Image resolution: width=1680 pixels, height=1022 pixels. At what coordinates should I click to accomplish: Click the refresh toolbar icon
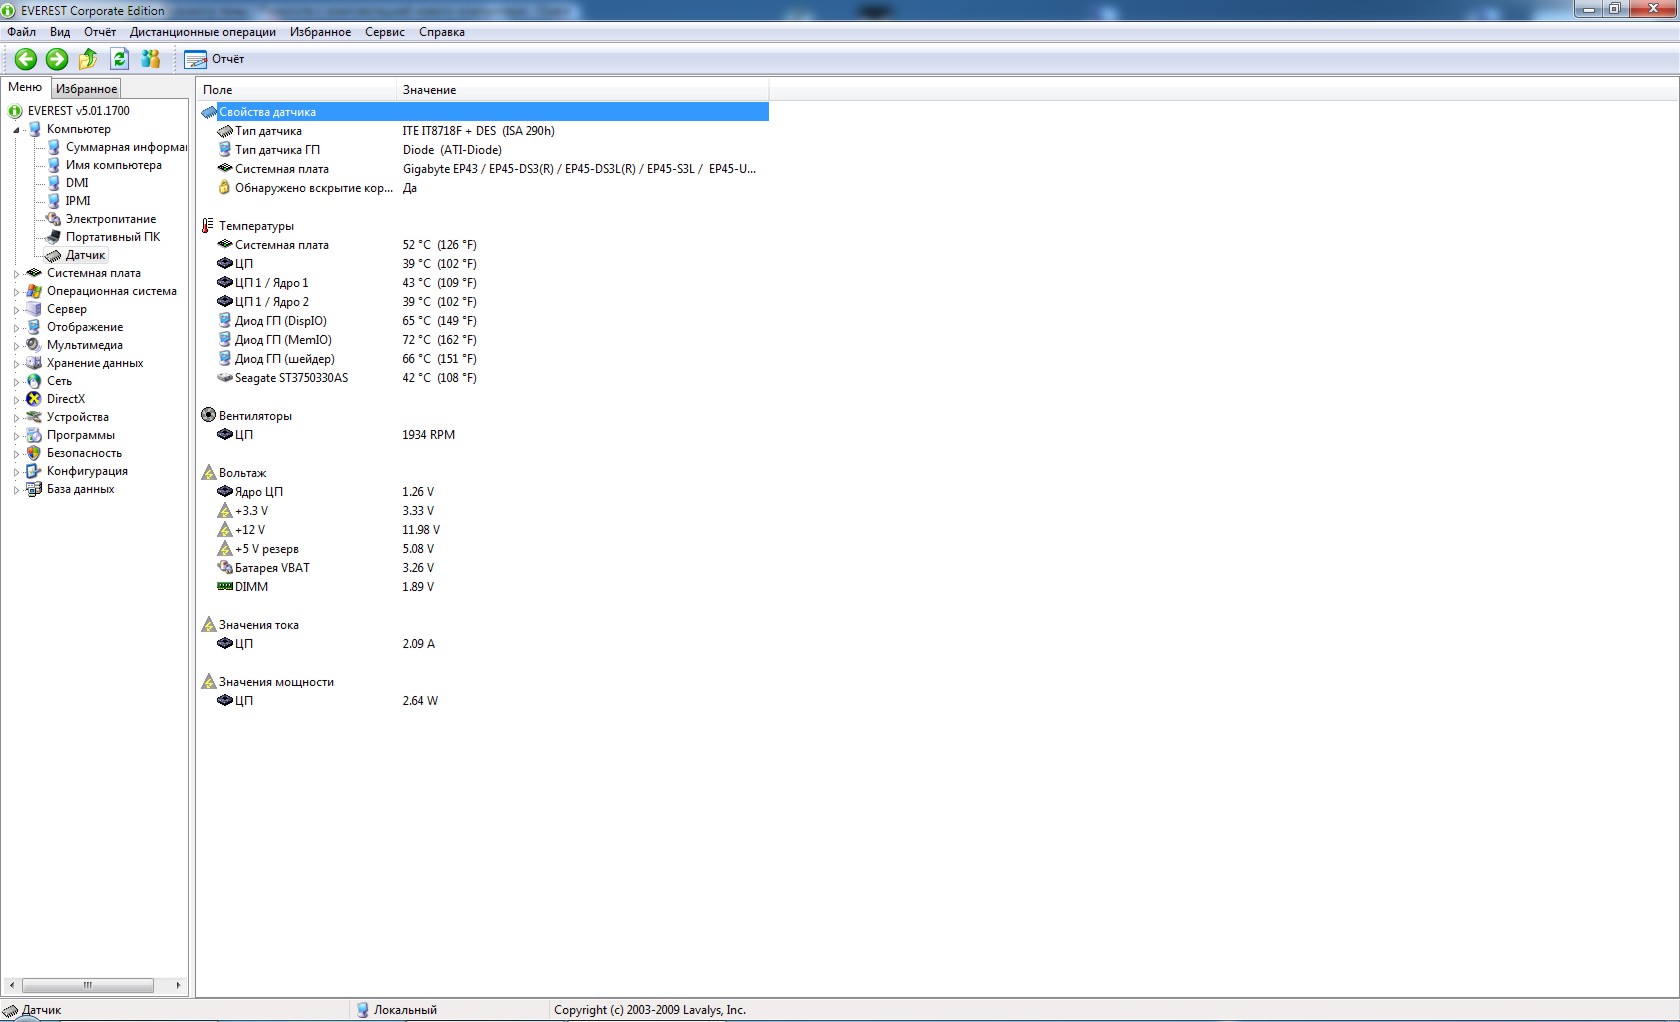pos(119,59)
